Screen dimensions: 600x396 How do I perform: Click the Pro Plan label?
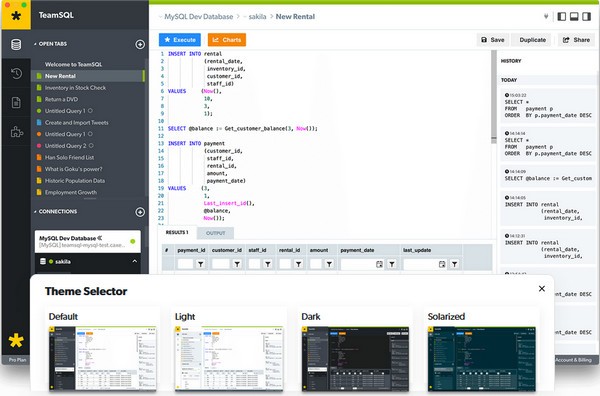click(x=18, y=360)
